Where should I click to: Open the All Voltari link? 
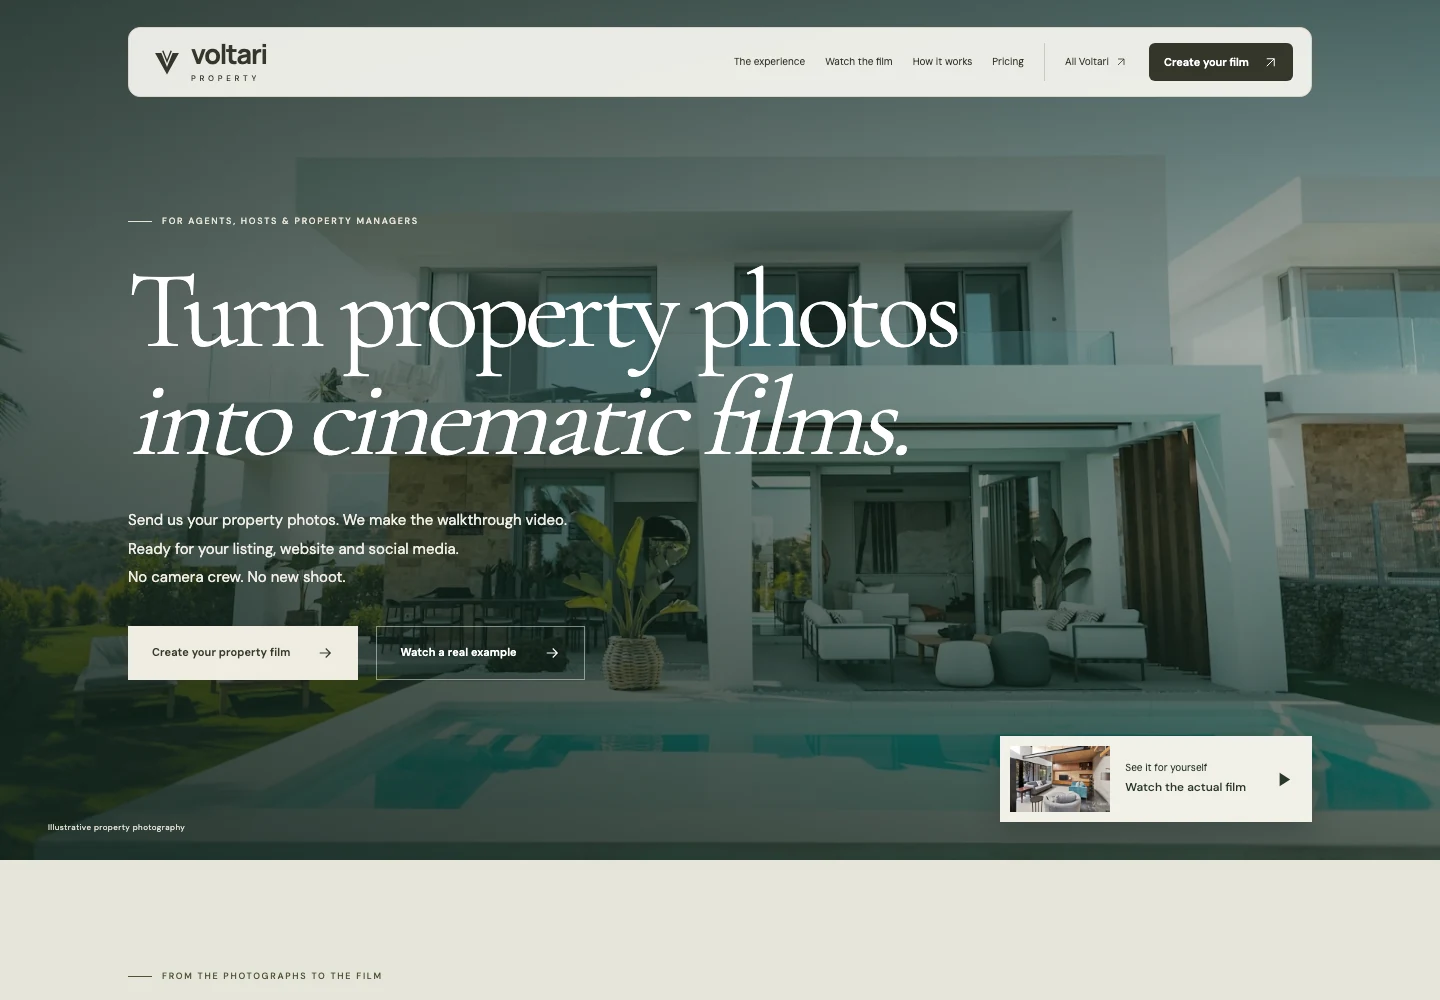[1095, 62]
